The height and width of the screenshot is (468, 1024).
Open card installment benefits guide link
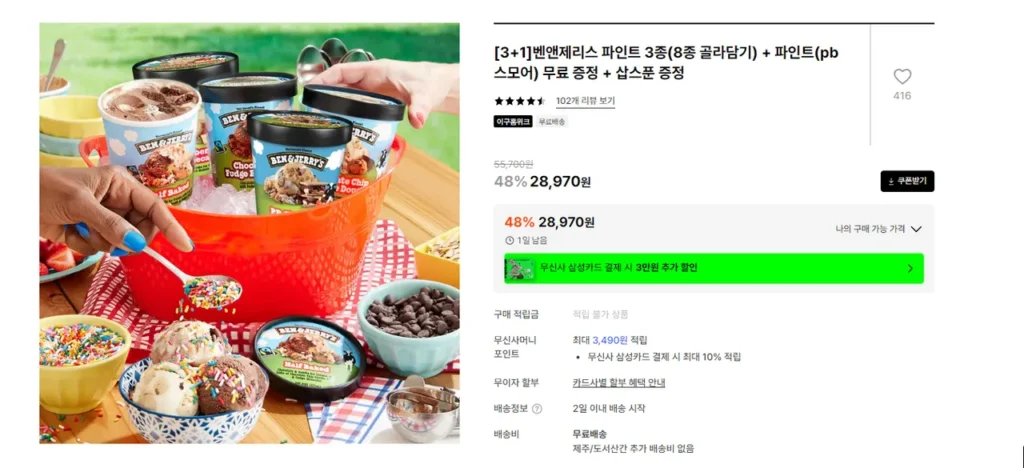618,383
